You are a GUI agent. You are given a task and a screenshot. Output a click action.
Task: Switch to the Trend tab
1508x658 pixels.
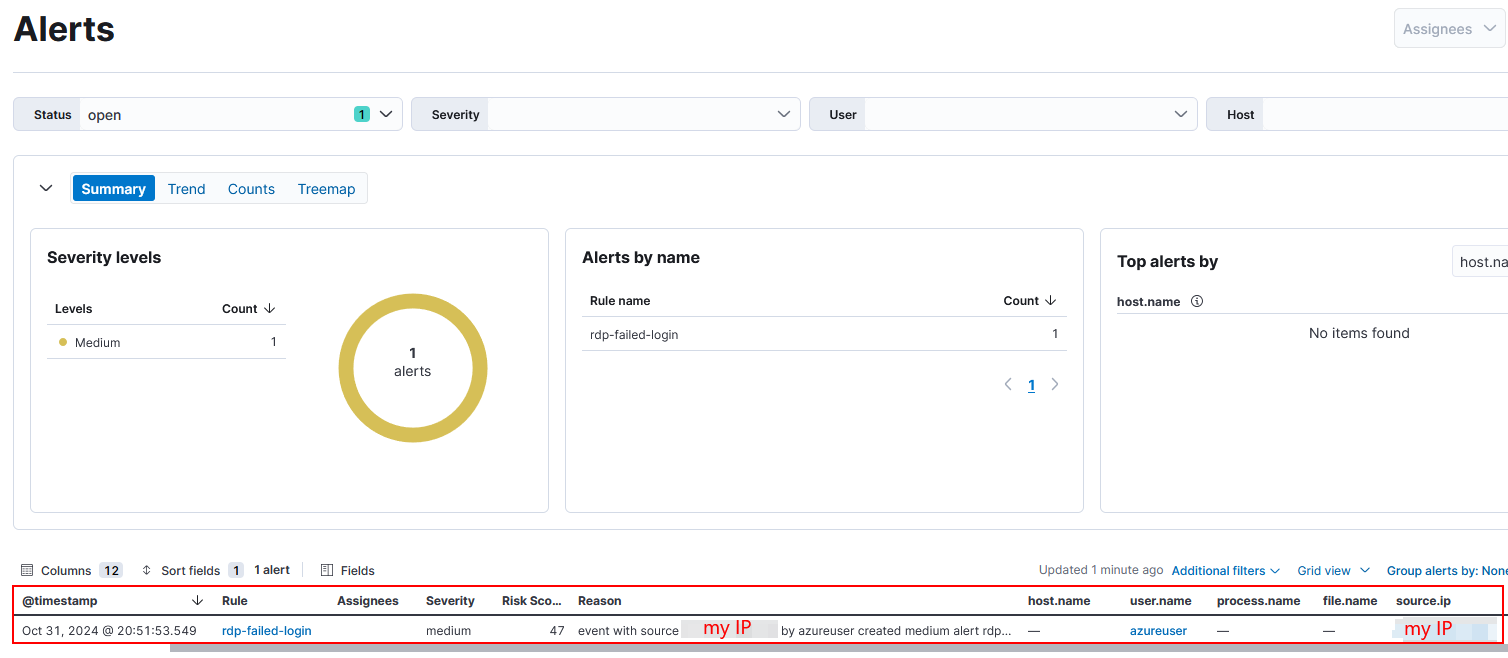(x=186, y=188)
